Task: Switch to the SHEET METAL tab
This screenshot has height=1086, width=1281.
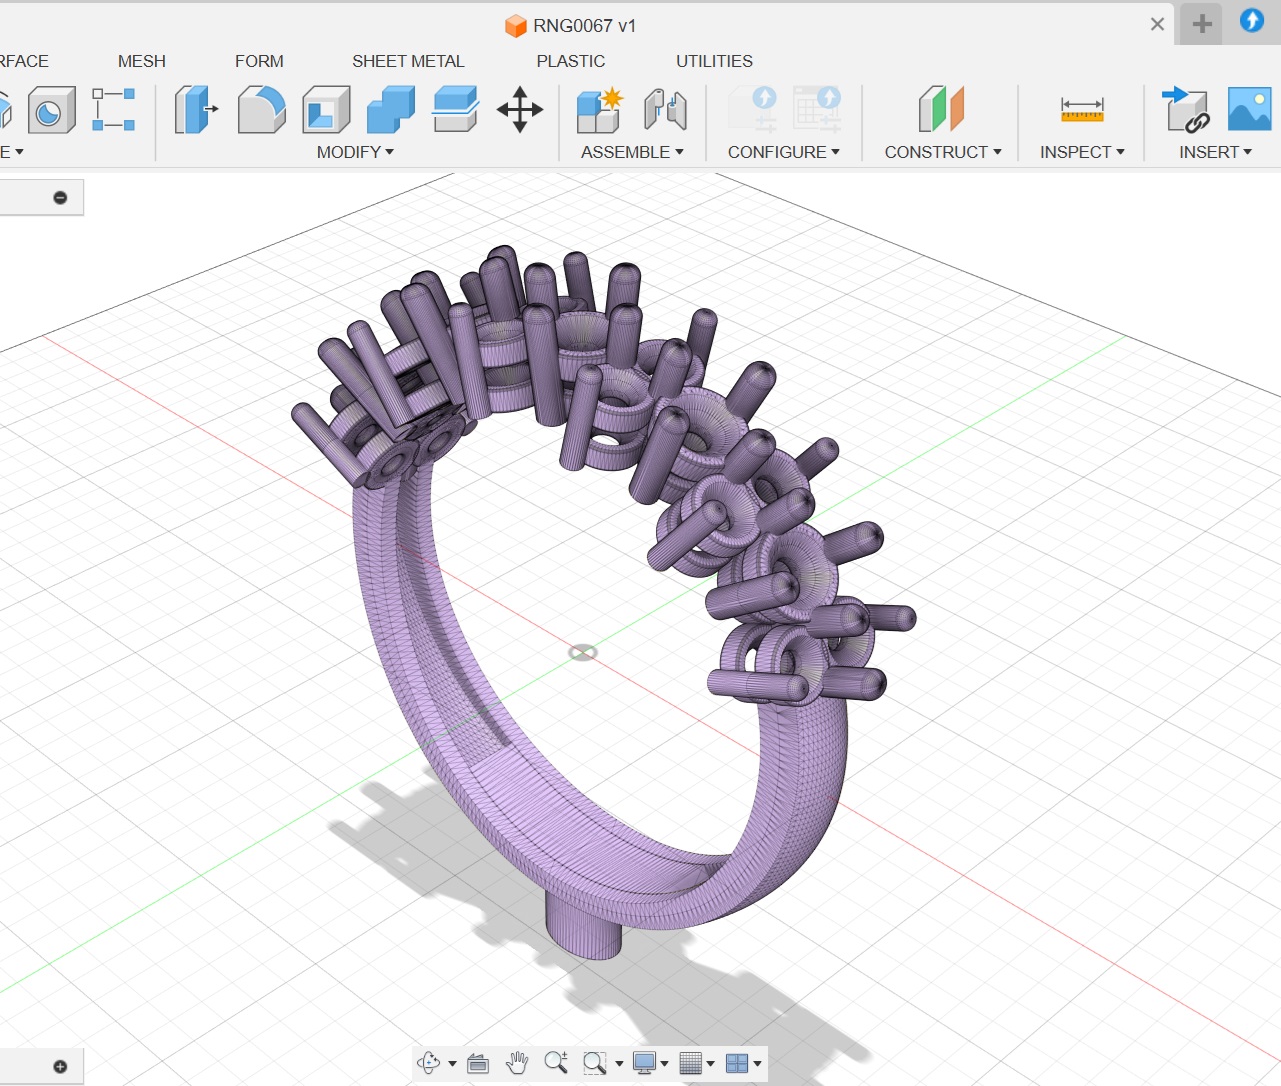Action: 408,61
